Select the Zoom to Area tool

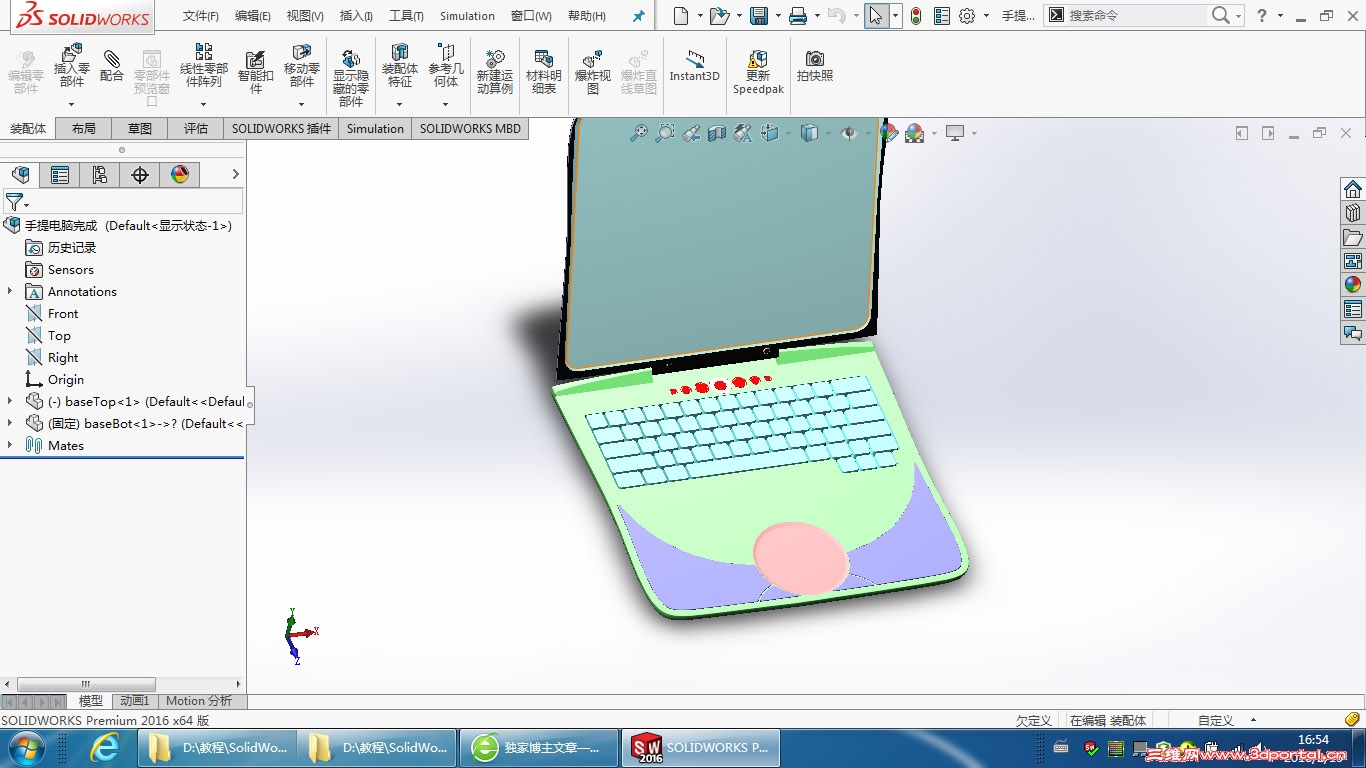664,133
